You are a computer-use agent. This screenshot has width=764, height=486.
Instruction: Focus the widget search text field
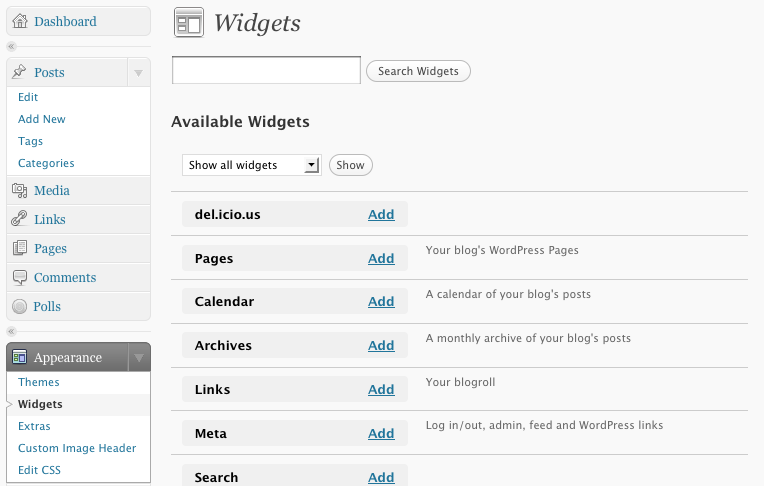tap(266, 70)
